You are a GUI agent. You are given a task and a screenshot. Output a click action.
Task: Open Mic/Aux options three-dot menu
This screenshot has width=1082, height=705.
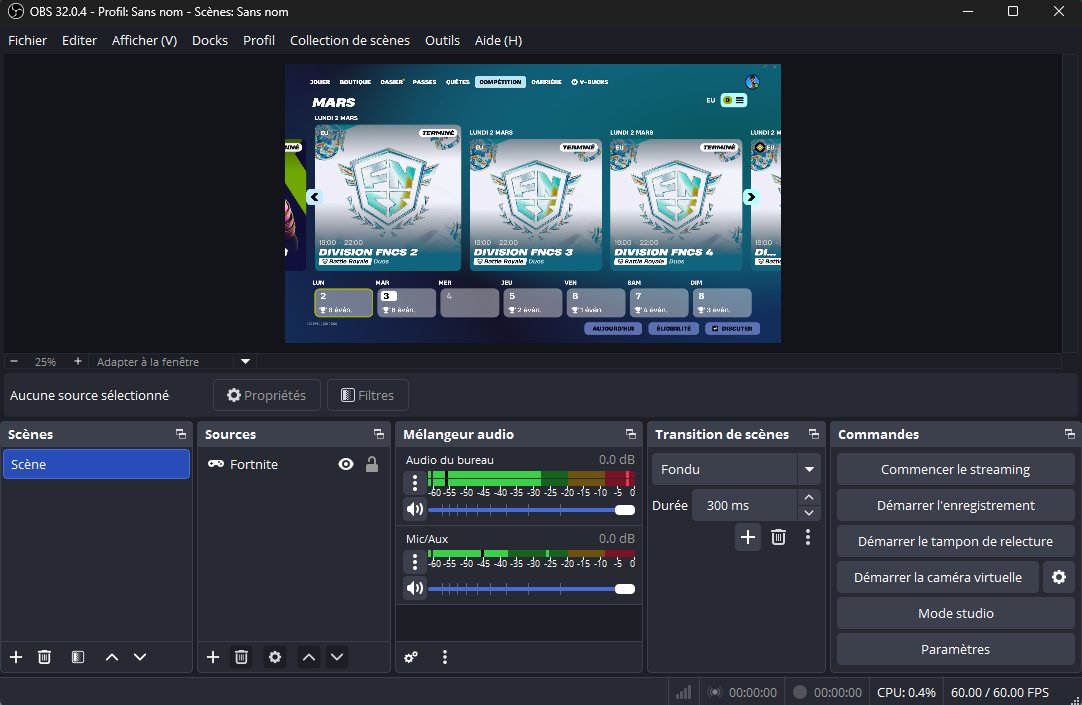click(415, 562)
